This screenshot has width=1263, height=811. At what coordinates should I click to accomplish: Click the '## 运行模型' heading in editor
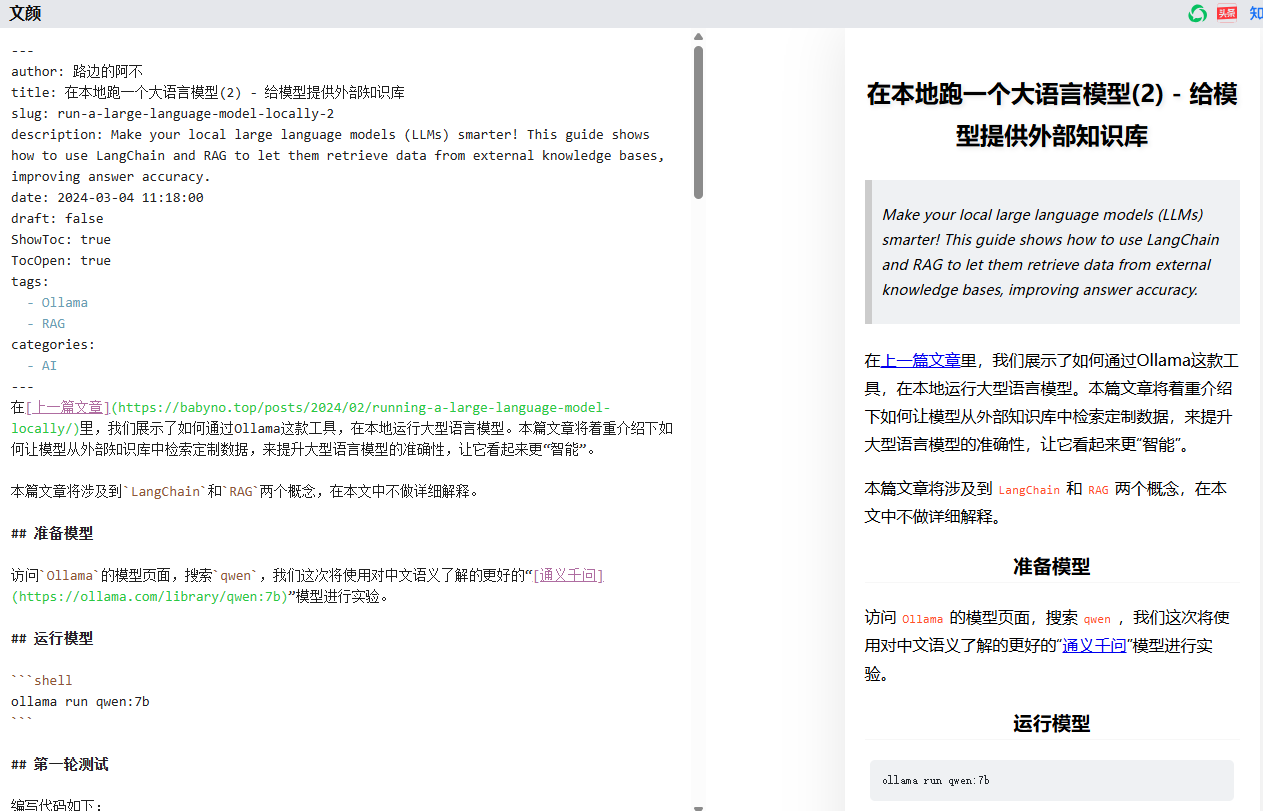[52, 639]
